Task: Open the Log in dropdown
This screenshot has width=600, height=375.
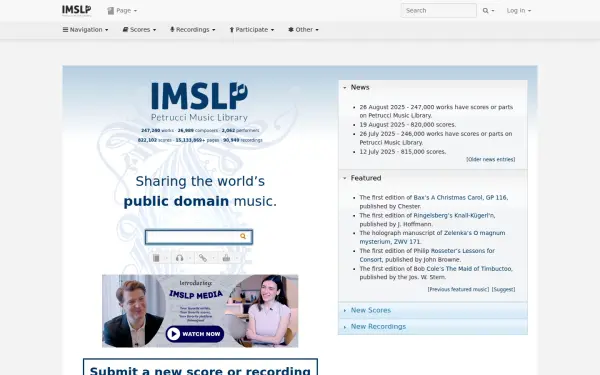Action: coord(518,11)
